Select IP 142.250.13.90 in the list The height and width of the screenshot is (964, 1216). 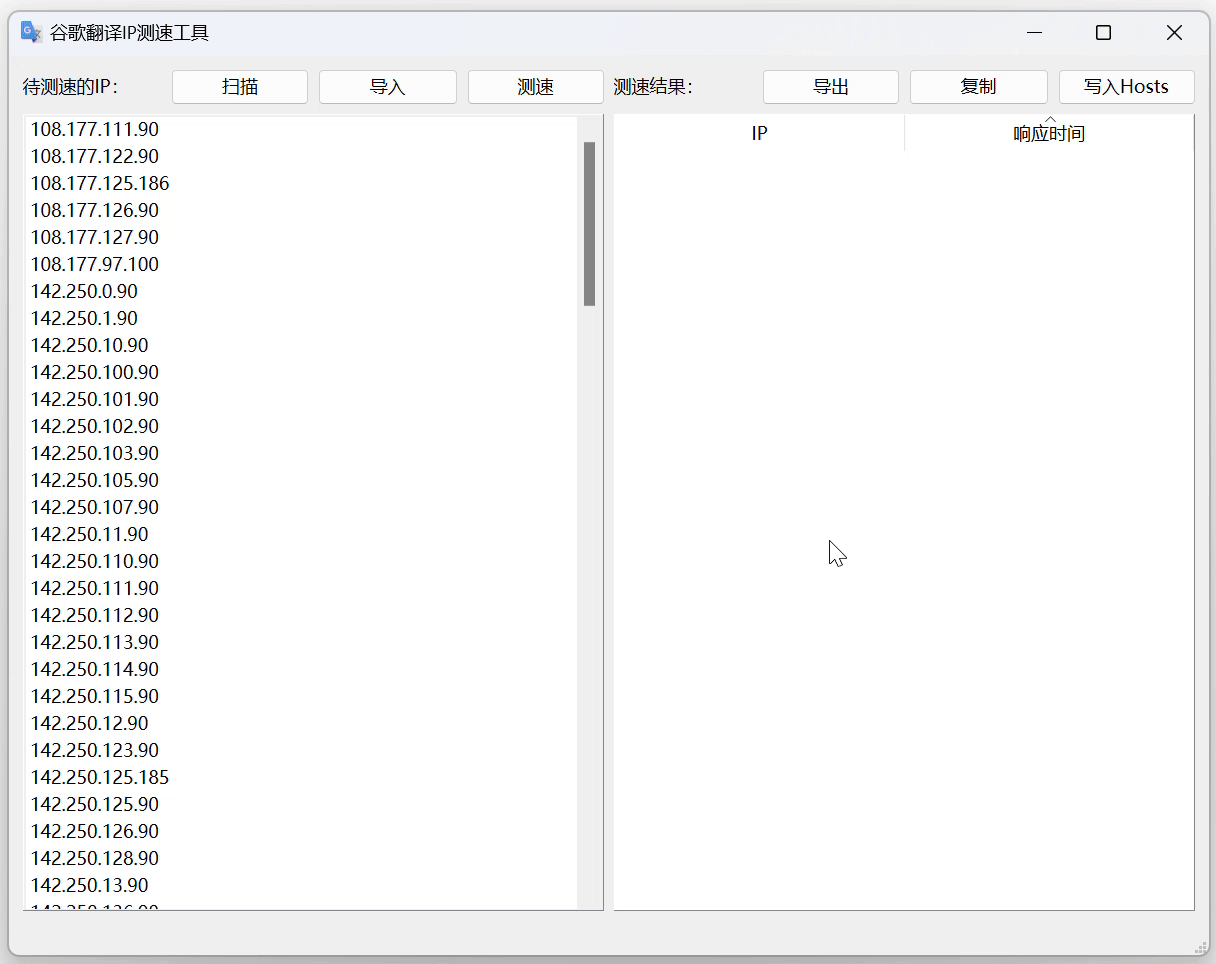coord(90,885)
